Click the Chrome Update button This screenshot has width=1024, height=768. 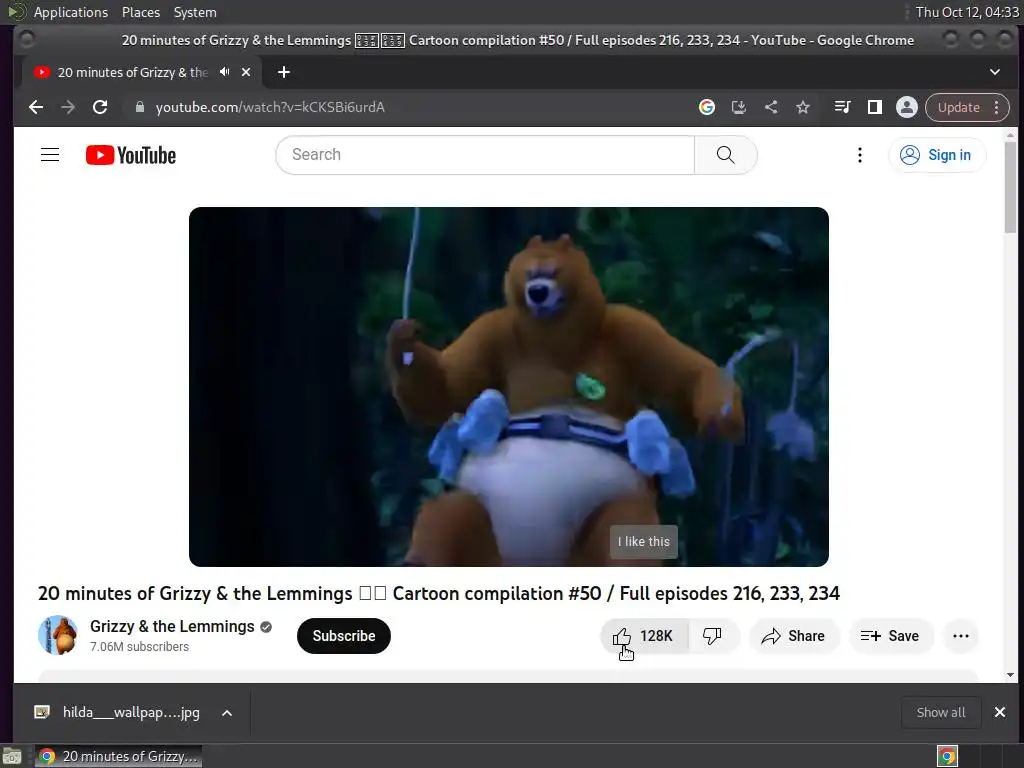click(967, 107)
